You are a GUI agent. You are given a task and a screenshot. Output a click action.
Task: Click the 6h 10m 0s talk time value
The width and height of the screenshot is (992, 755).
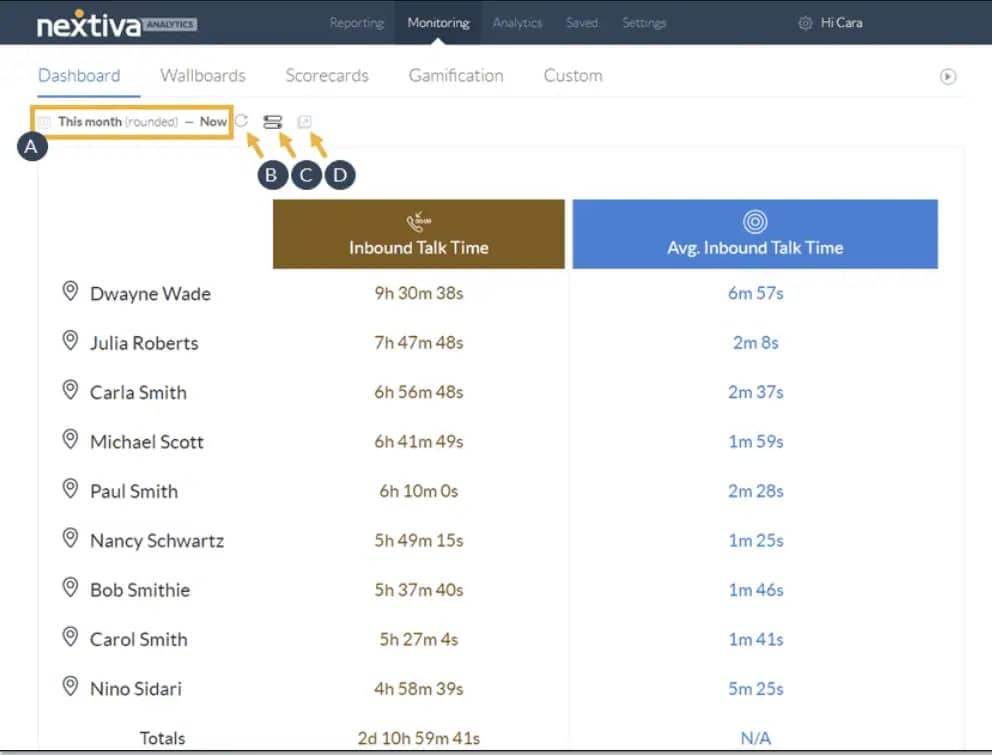(x=419, y=490)
